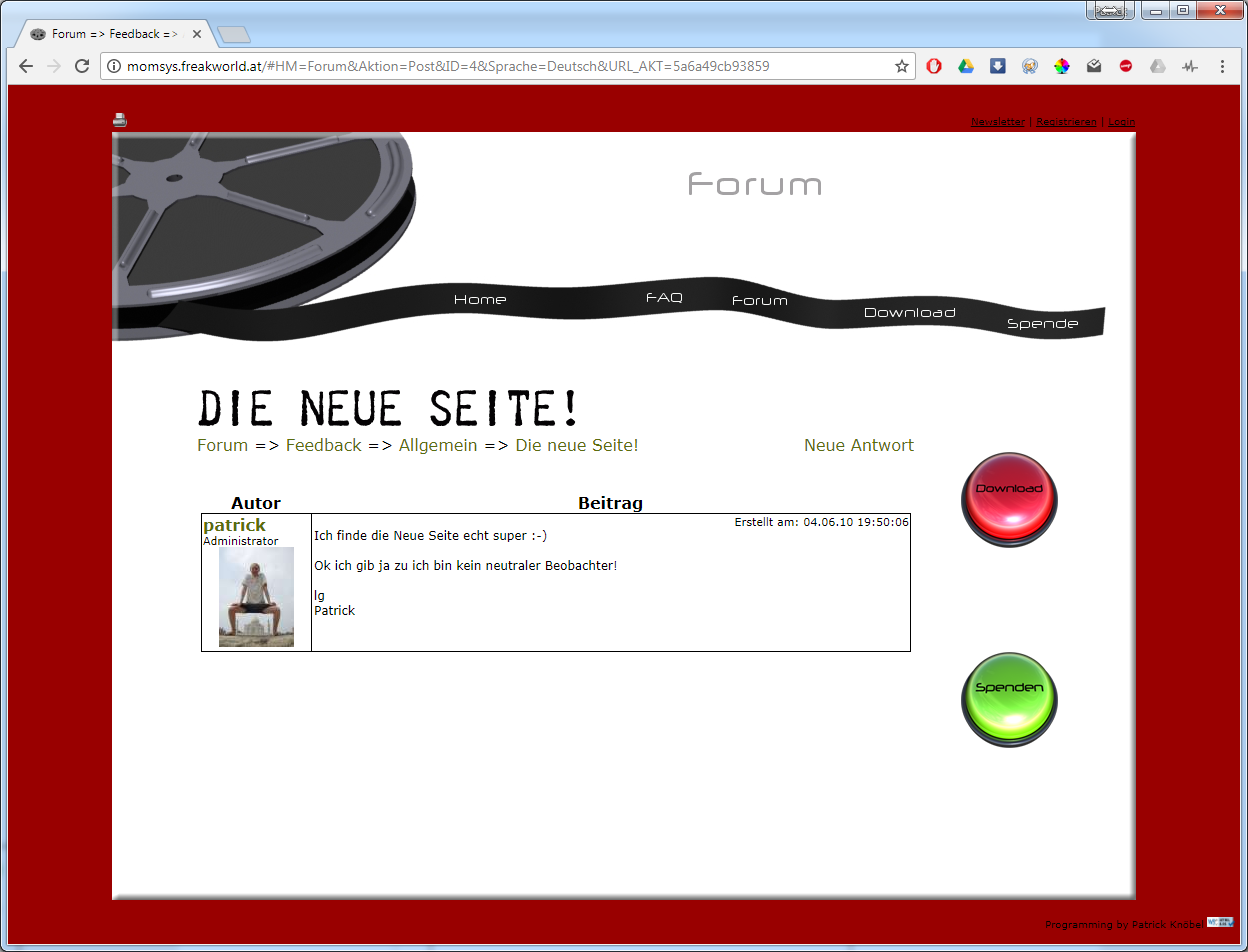Click the 'Die neue Seite!' breadcrumb link
The width and height of the screenshot is (1248, 952).
(x=577, y=445)
